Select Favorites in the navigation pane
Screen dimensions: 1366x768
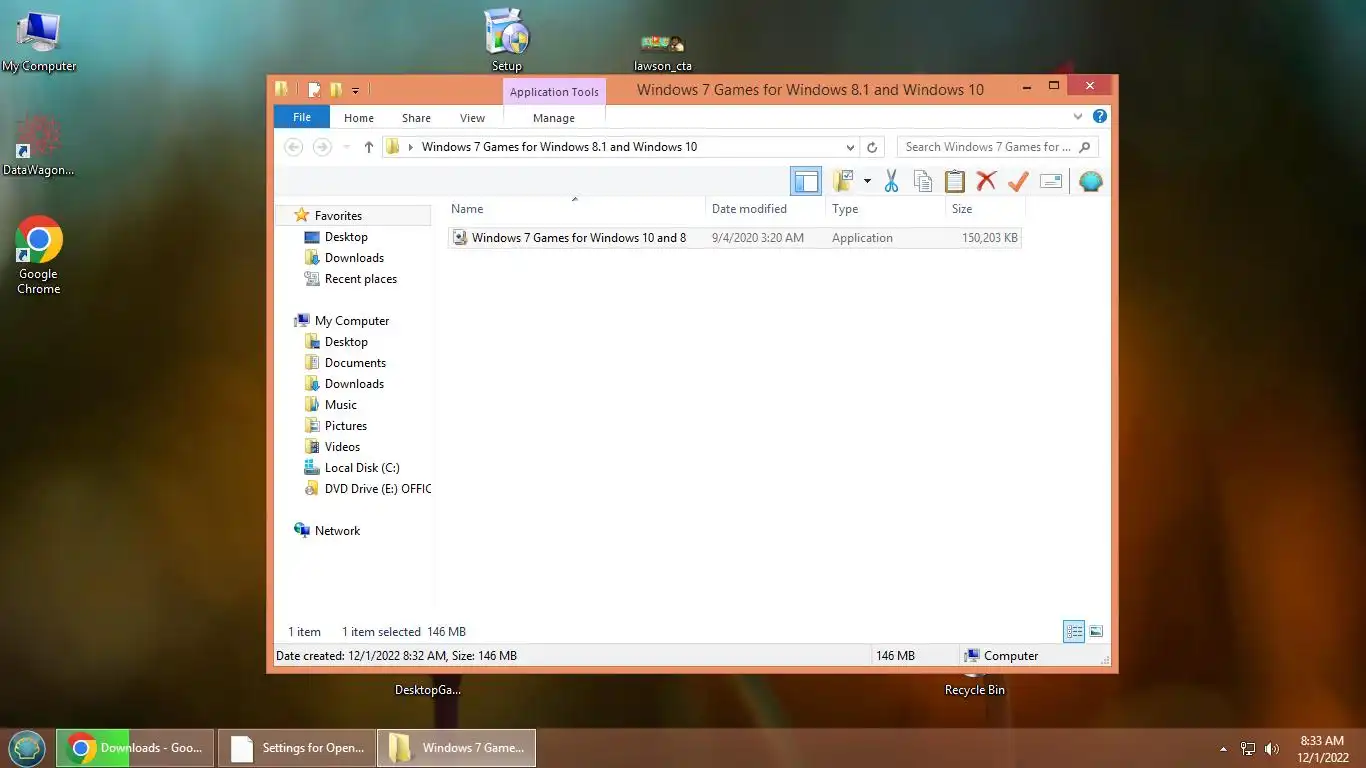pyautogui.click(x=338, y=216)
